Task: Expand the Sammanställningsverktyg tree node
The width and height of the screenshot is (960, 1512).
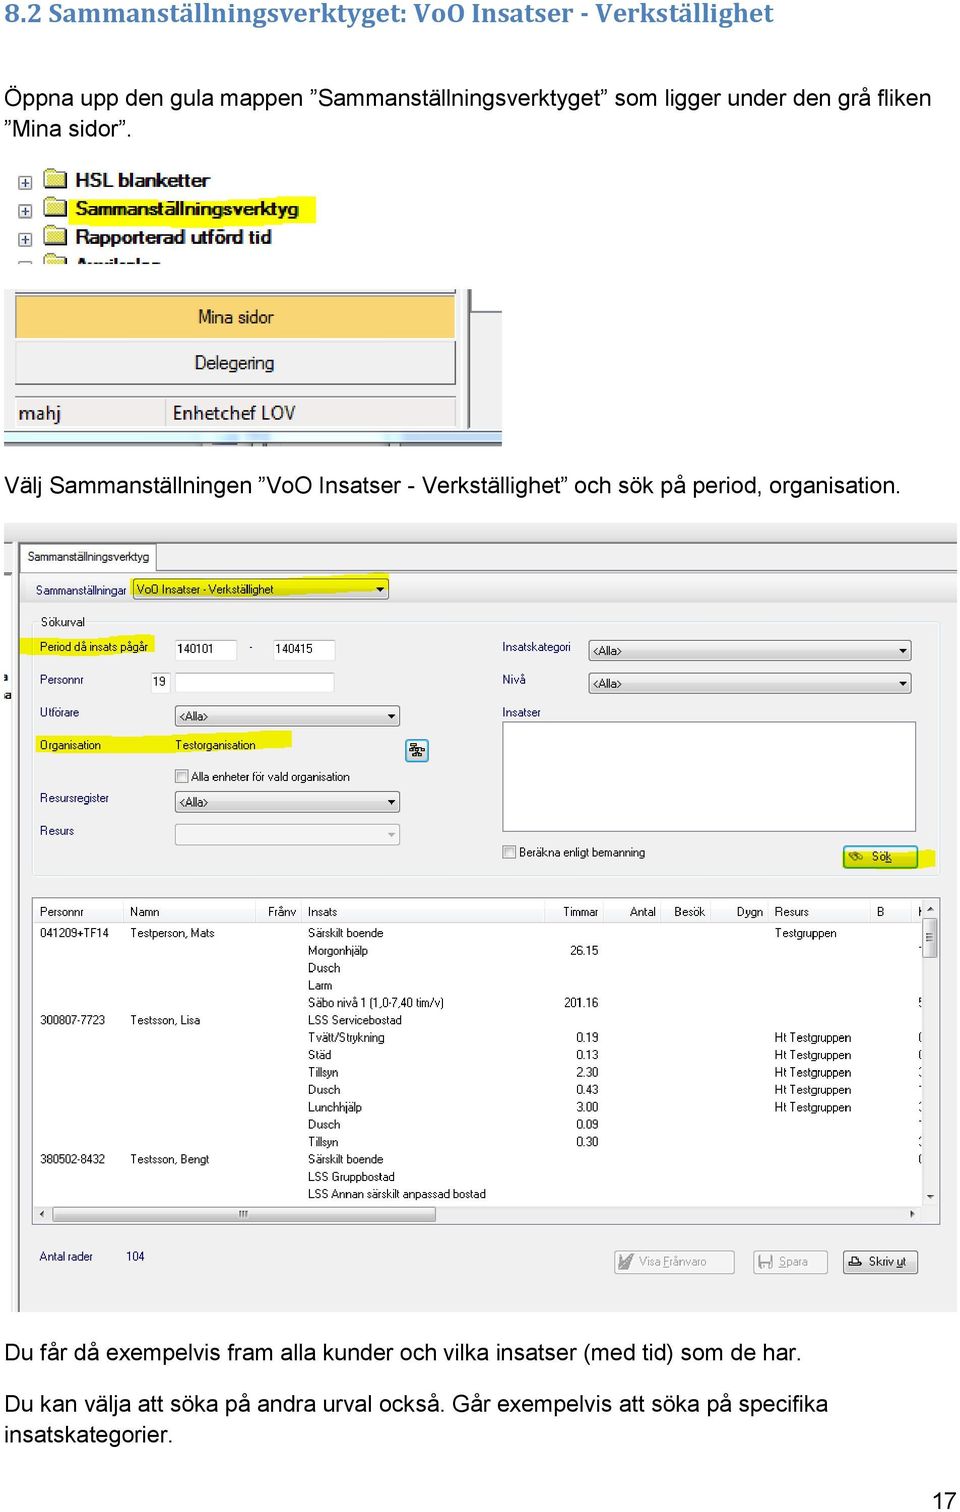Action: pos(25,211)
